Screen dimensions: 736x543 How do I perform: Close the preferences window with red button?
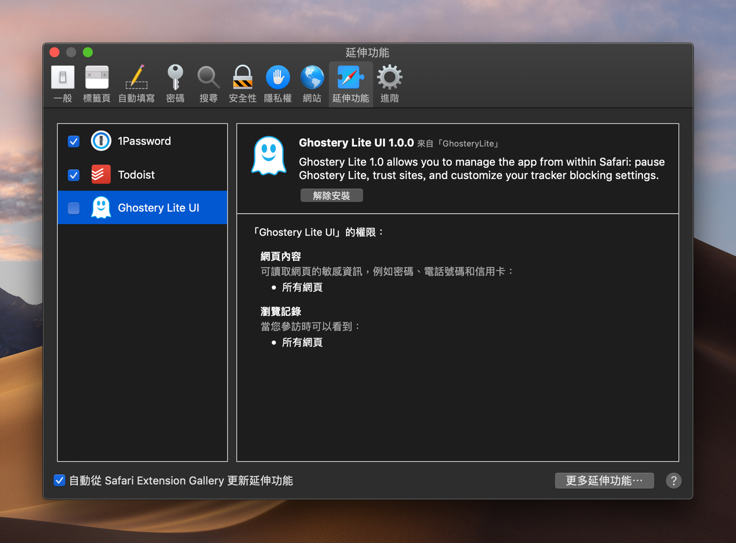(x=54, y=52)
